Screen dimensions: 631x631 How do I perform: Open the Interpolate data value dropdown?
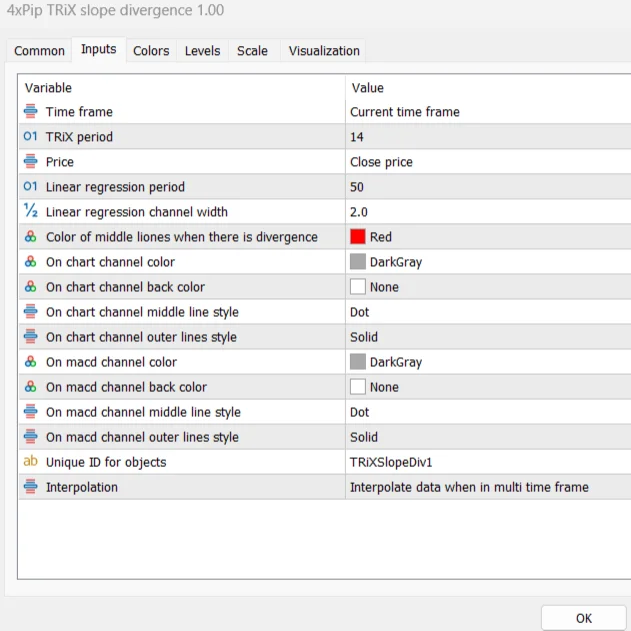pyautogui.click(x=486, y=487)
